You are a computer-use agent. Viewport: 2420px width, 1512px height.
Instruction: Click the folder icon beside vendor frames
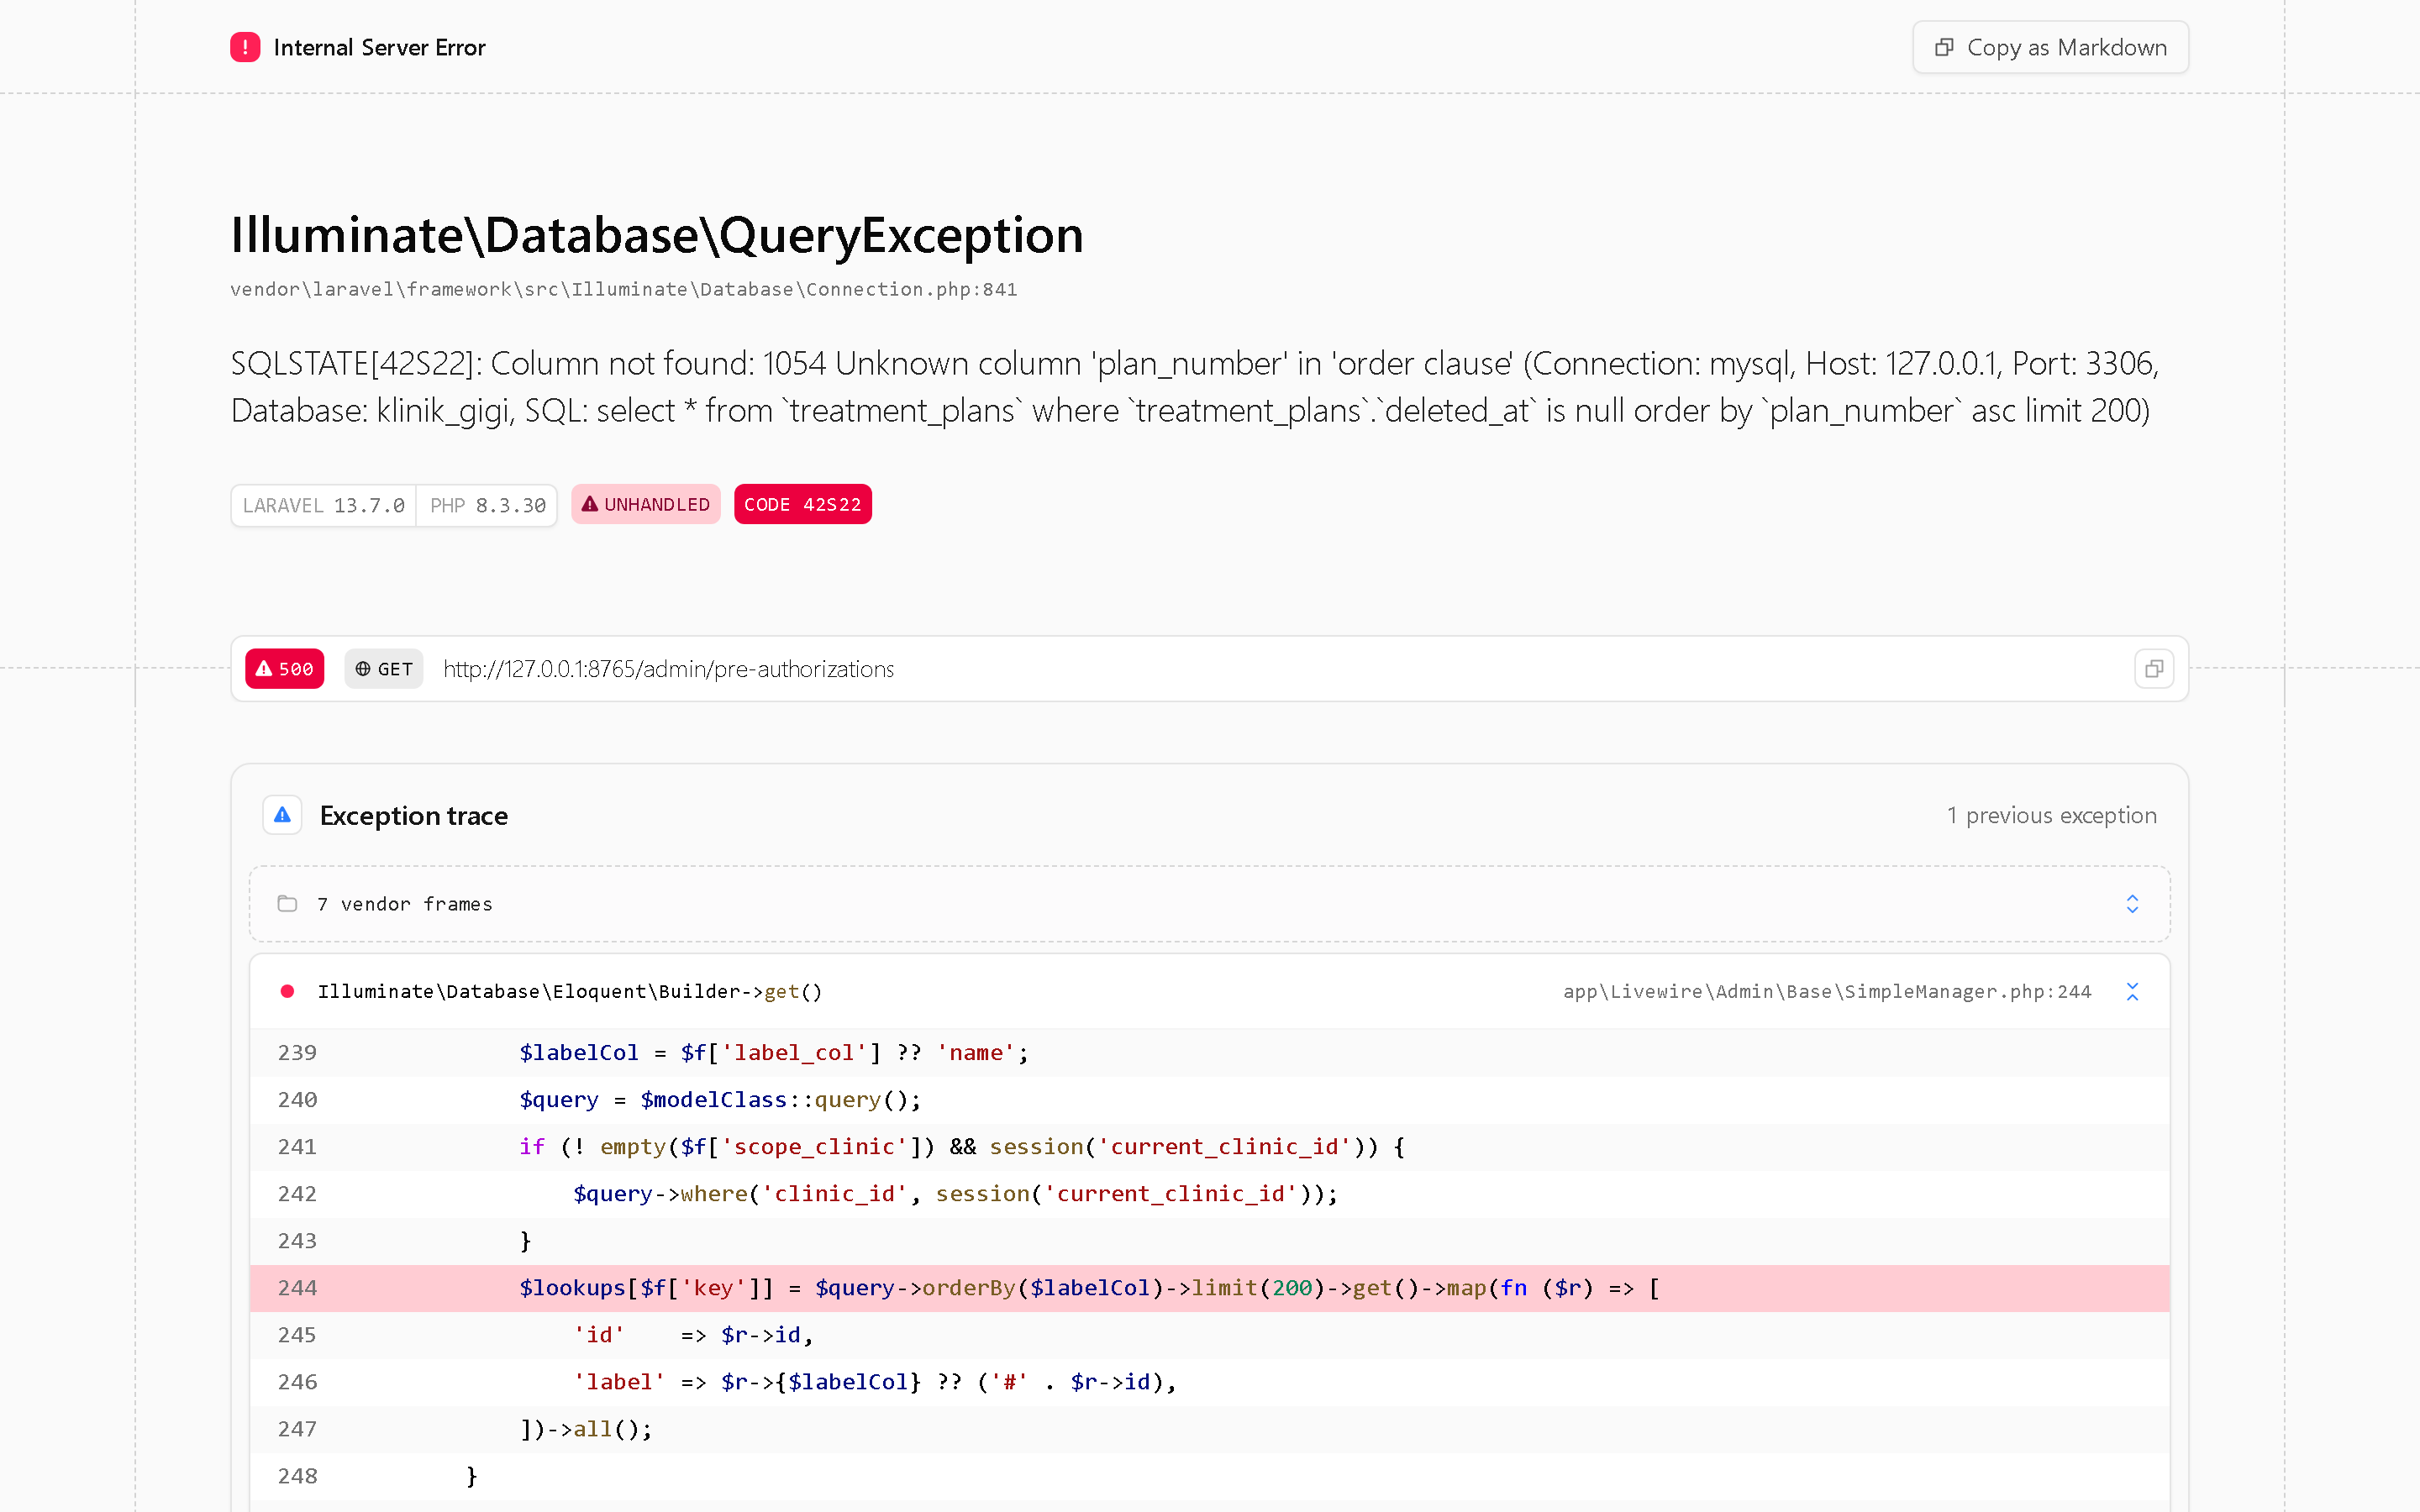[287, 904]
